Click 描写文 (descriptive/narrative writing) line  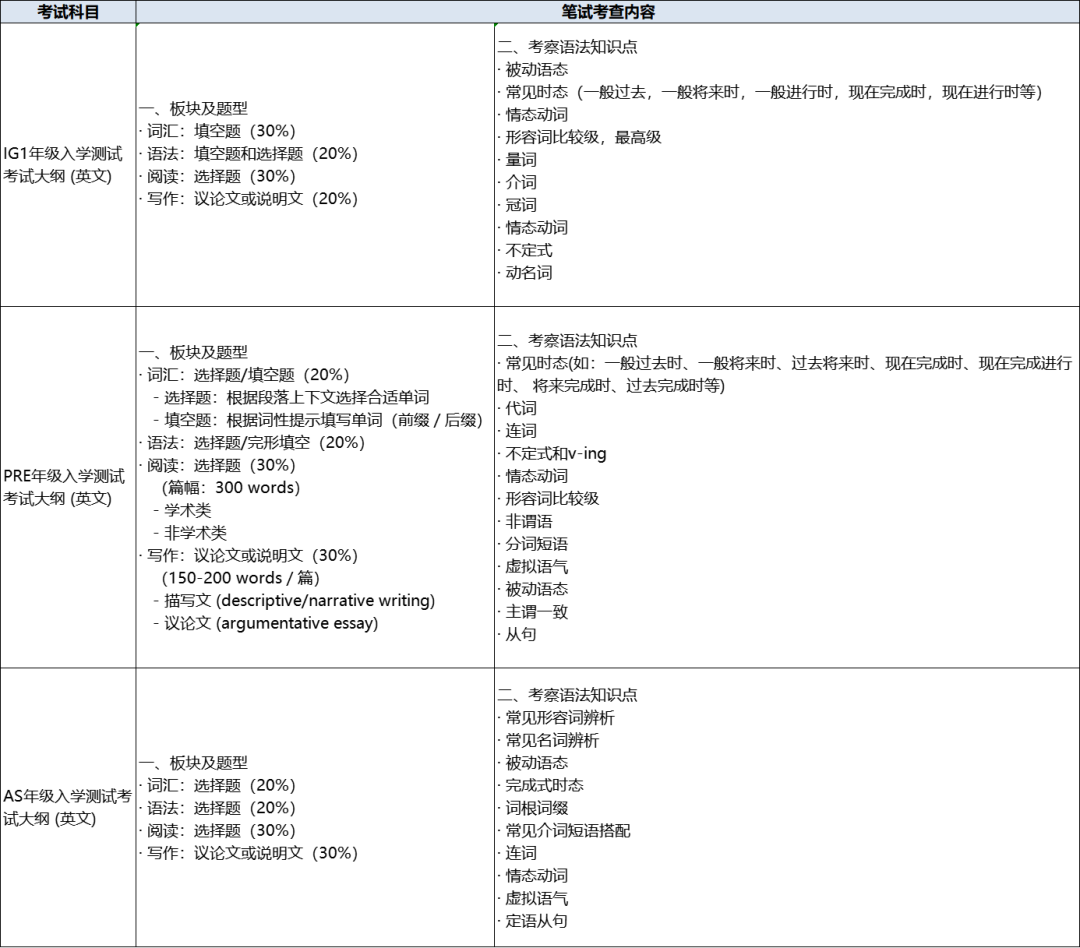tap(299, 601)
